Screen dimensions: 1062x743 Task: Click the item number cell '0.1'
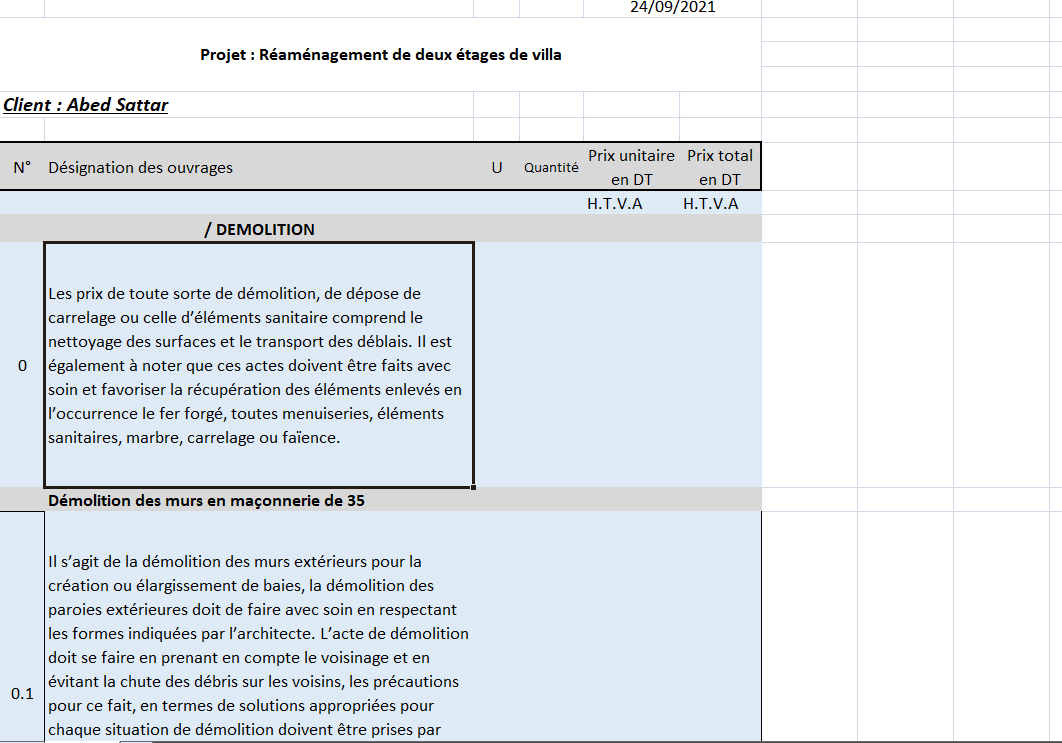[22, 693]
